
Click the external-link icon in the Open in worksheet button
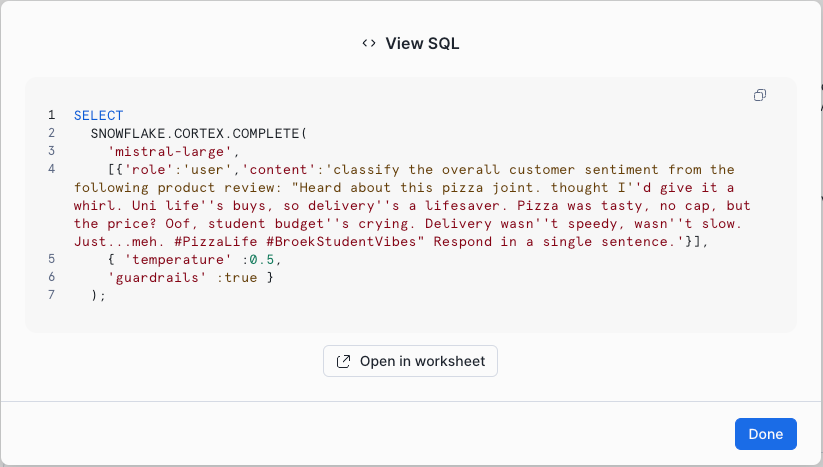point(343,361)
